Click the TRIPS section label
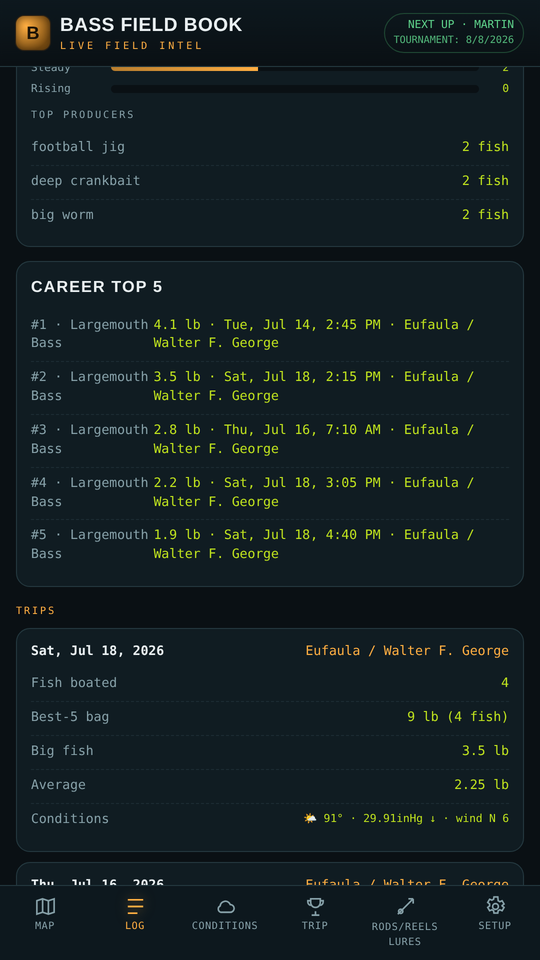The height and width of the screenshot is (960, 540). point(36,610)
